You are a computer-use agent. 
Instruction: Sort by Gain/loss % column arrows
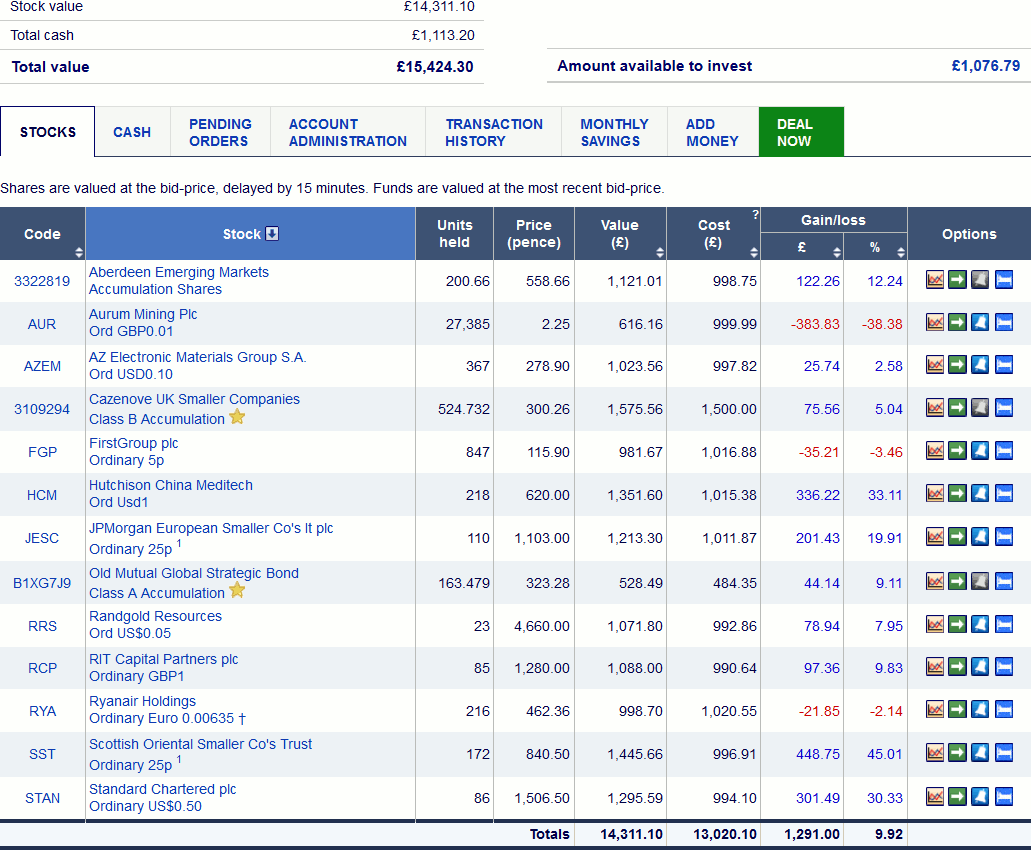[x=901, y=252]
